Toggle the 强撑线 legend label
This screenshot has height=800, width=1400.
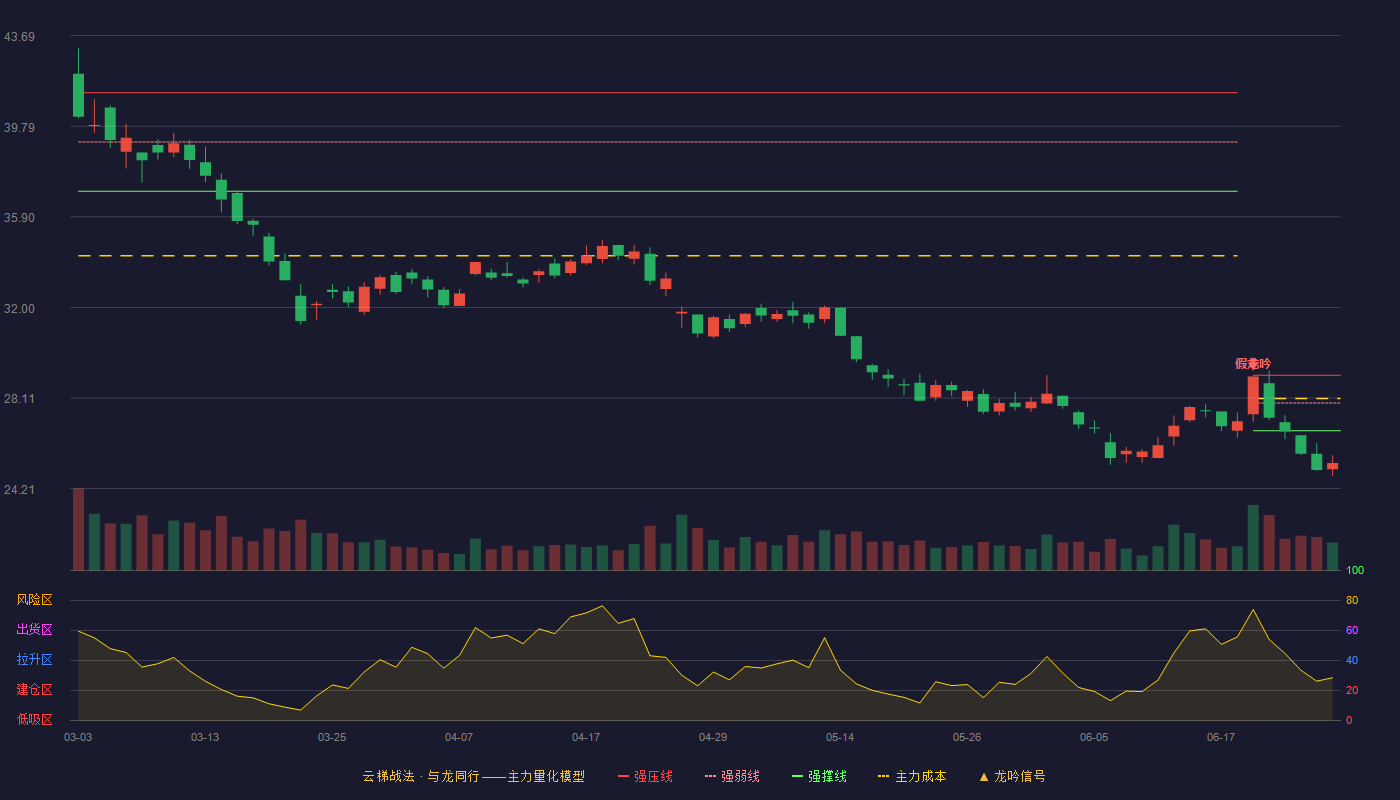(x=827, y=776)
